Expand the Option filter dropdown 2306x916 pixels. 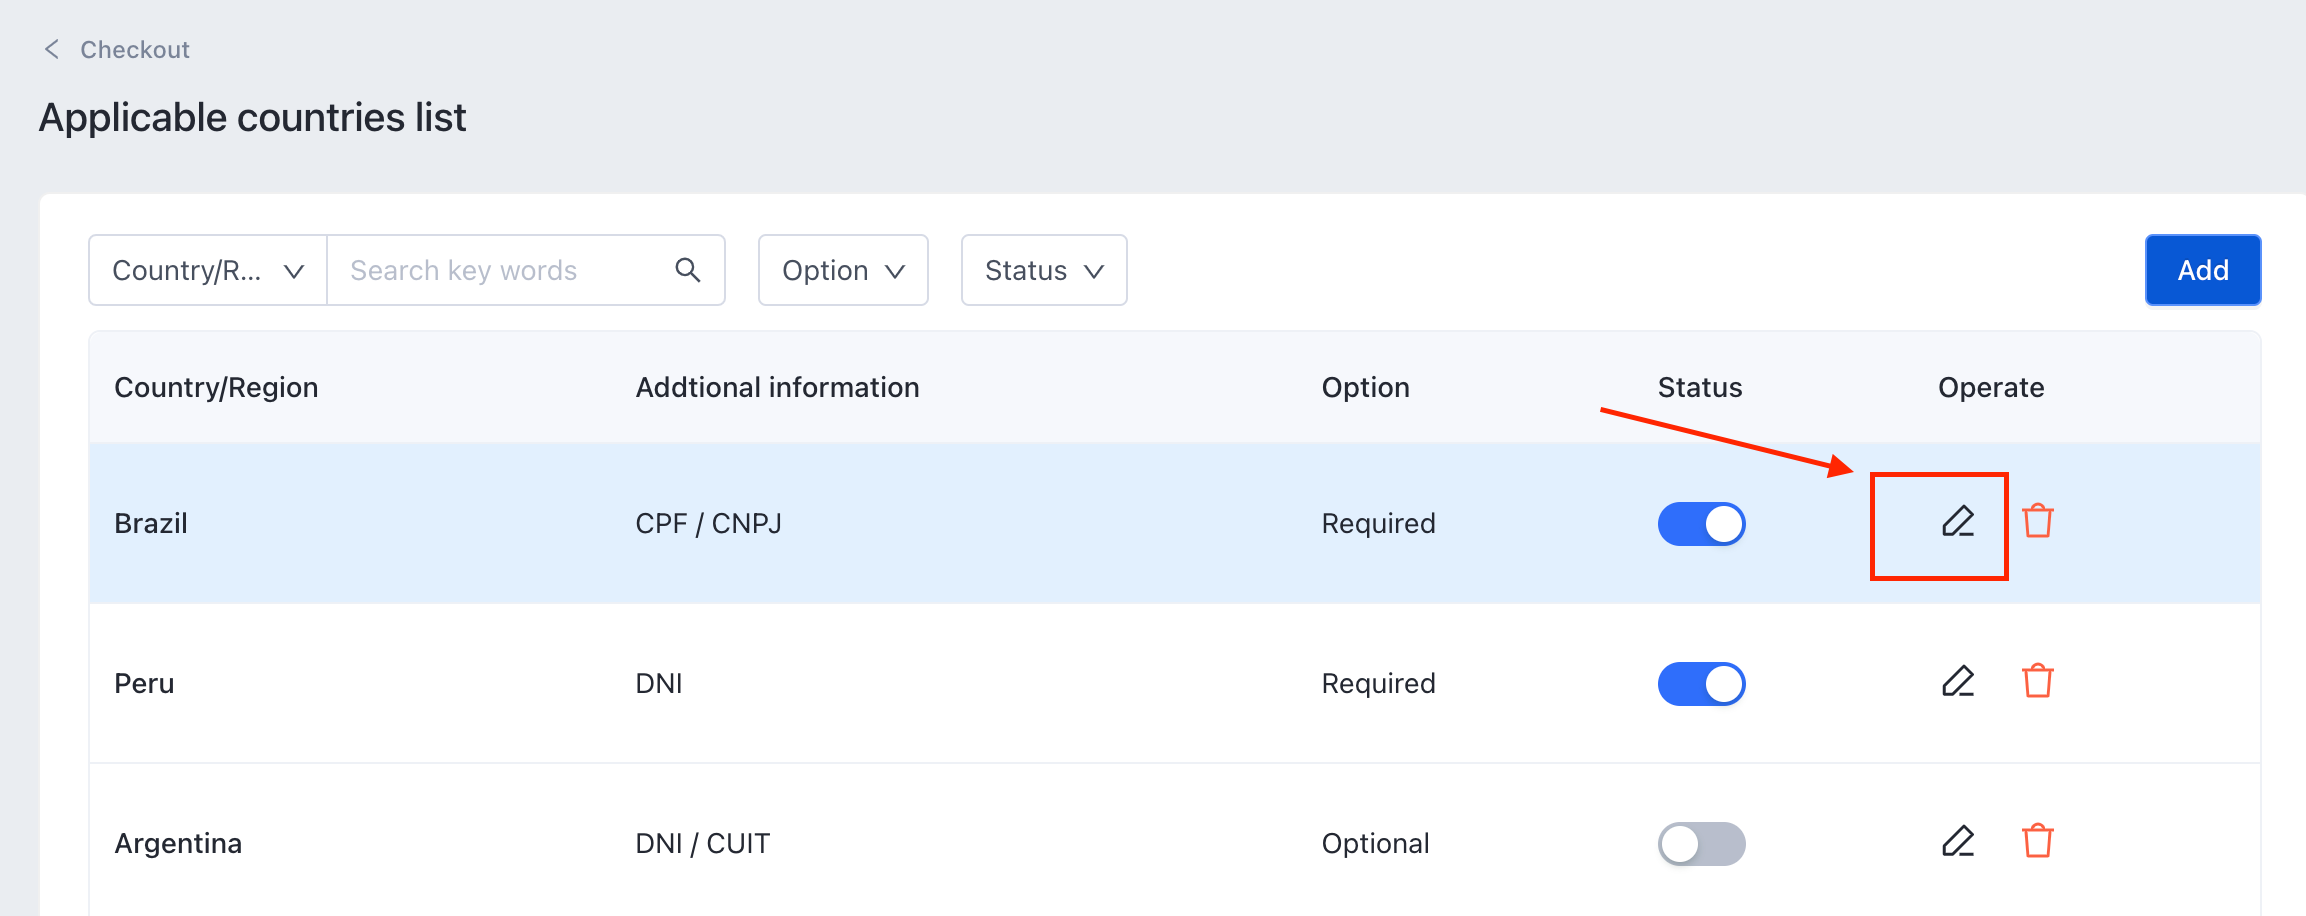click(x=843, y=270)
